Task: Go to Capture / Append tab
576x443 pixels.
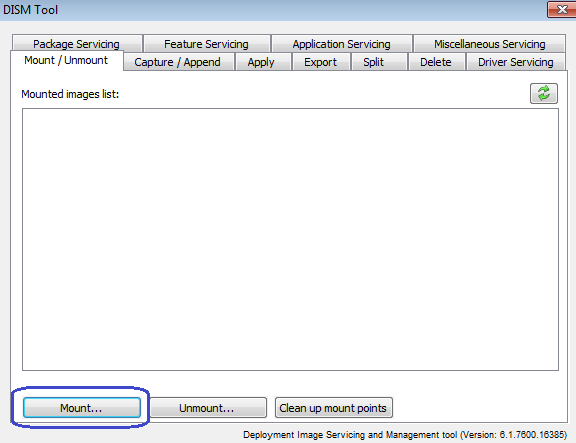Action: tap(178, 62)
